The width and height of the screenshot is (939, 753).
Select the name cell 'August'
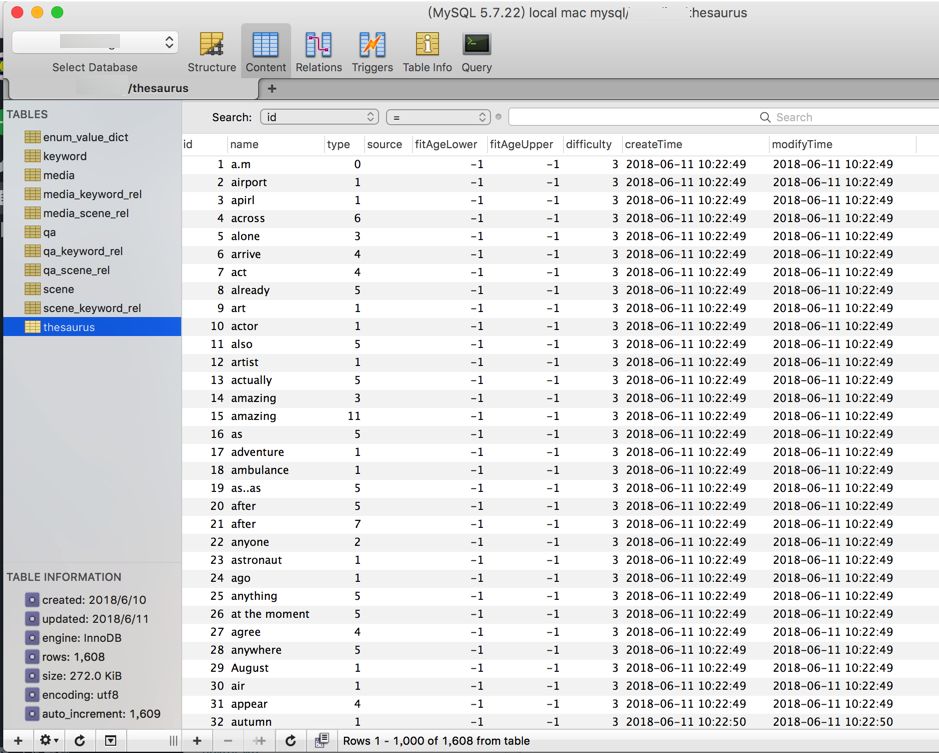(x=250, y=668)
